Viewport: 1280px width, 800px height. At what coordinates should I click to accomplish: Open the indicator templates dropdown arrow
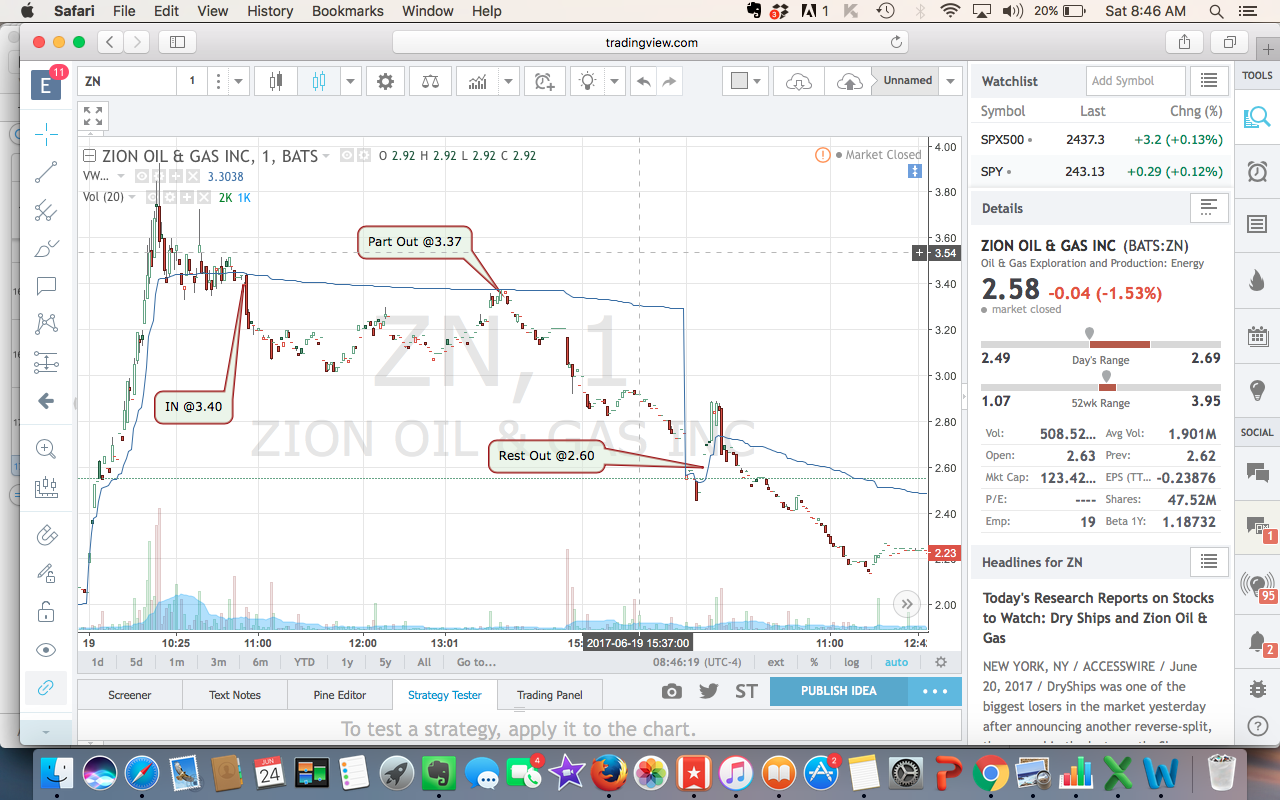[x=509, y=81]
